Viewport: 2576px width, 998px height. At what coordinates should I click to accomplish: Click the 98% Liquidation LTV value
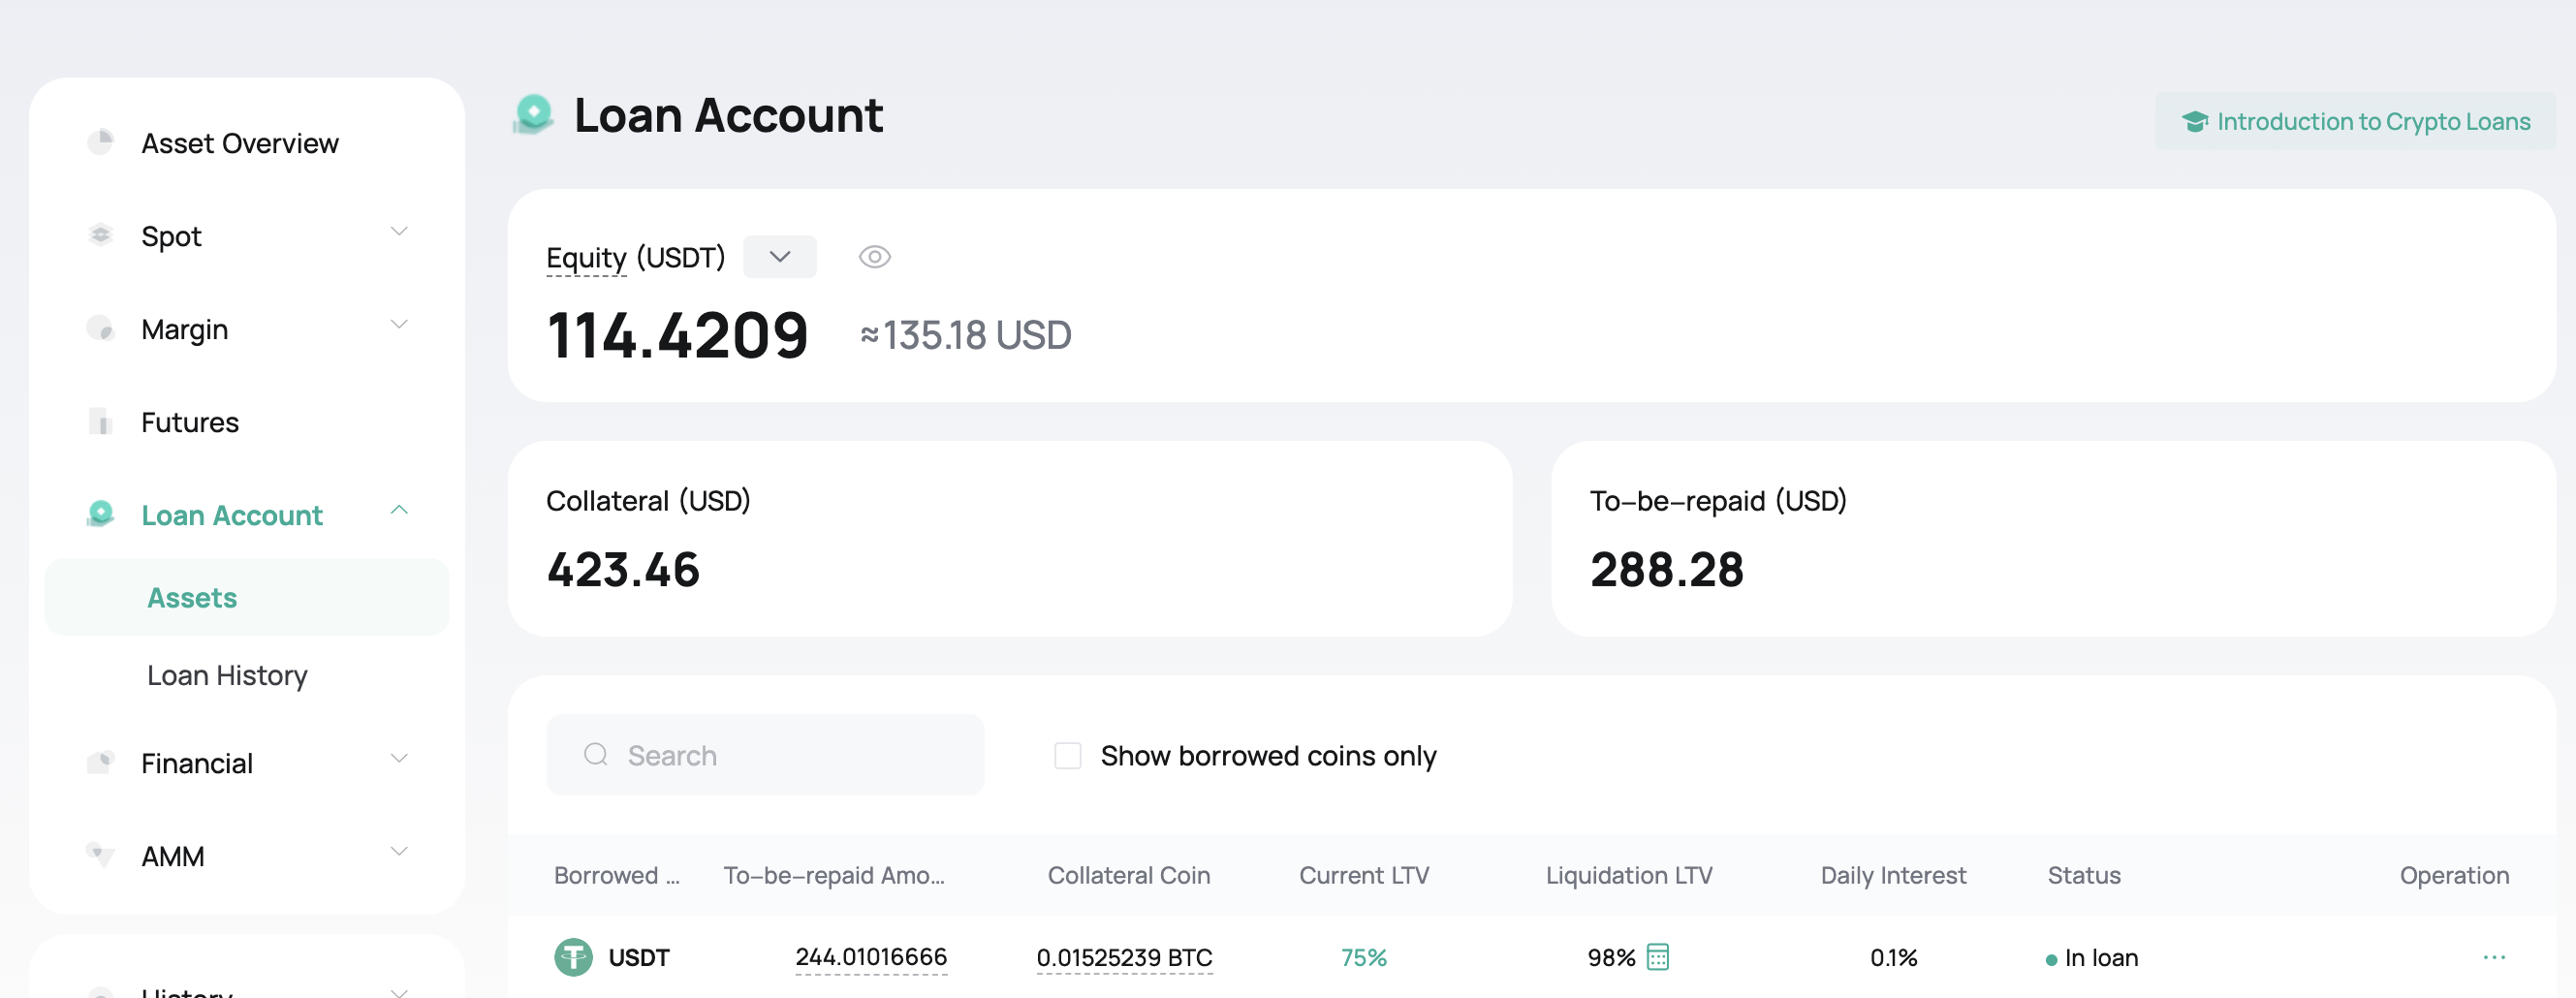pyautogui.click(x=1610, y=957)
